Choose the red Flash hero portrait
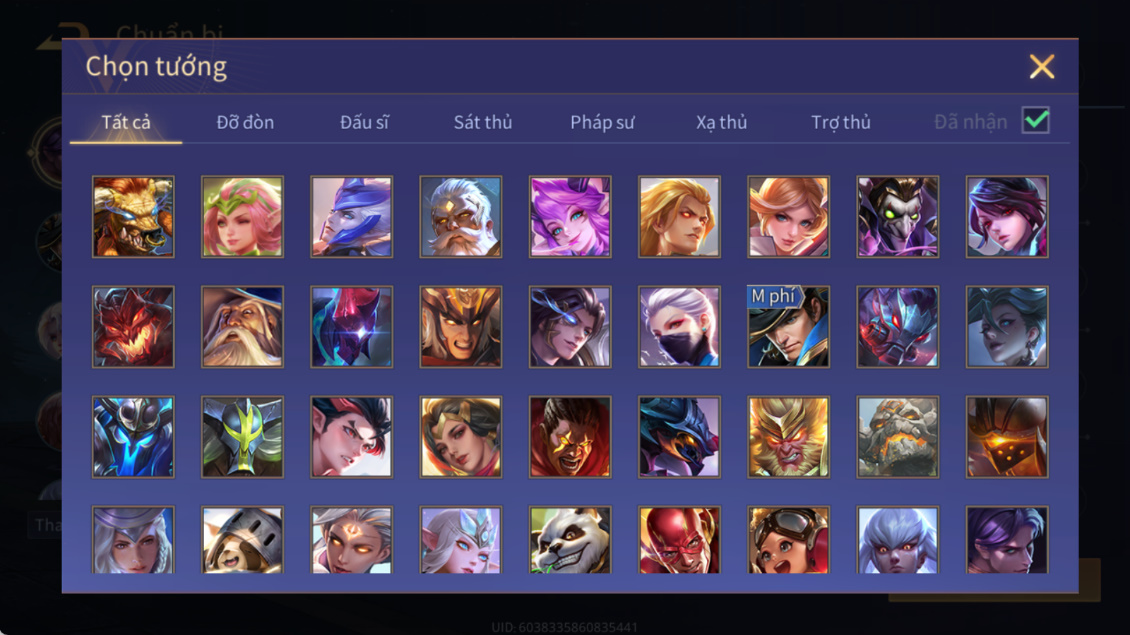 [x=679, y=540]
